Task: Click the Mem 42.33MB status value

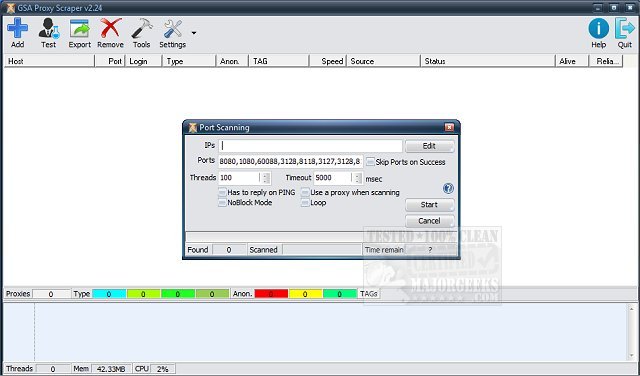Action: coord(111,369)
